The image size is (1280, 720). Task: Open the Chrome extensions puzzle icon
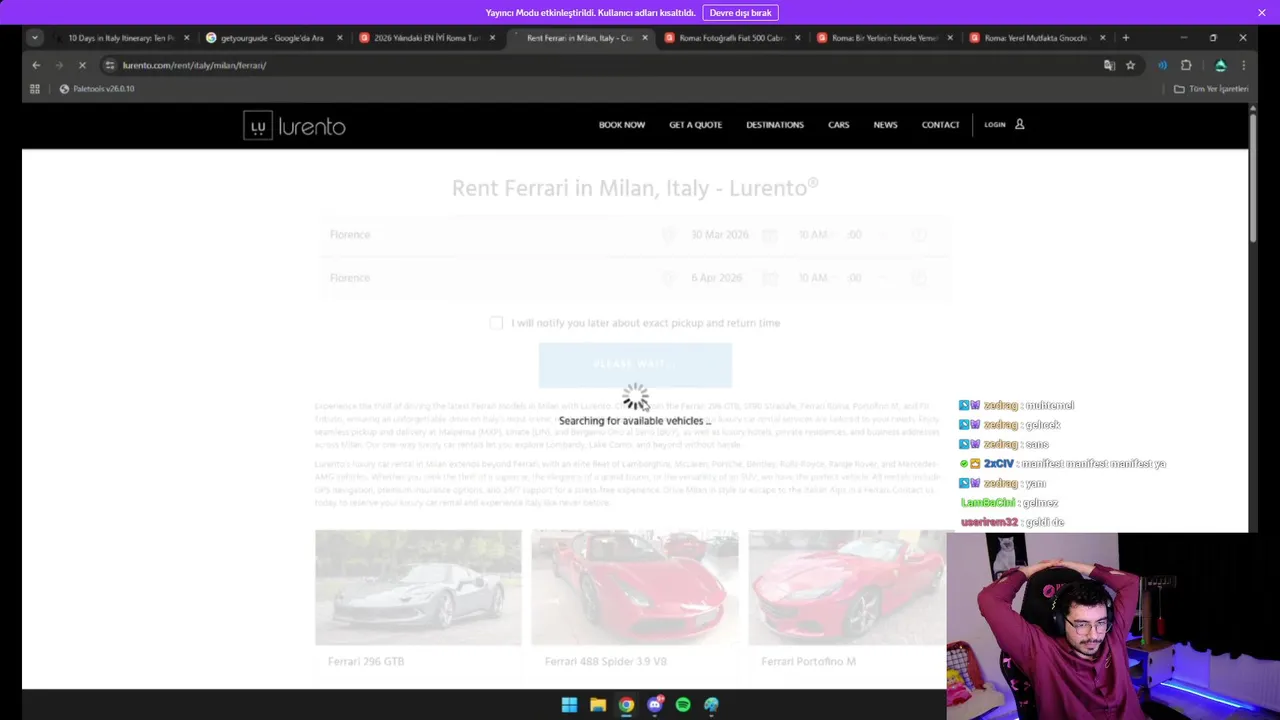(x=1186, y=65)
